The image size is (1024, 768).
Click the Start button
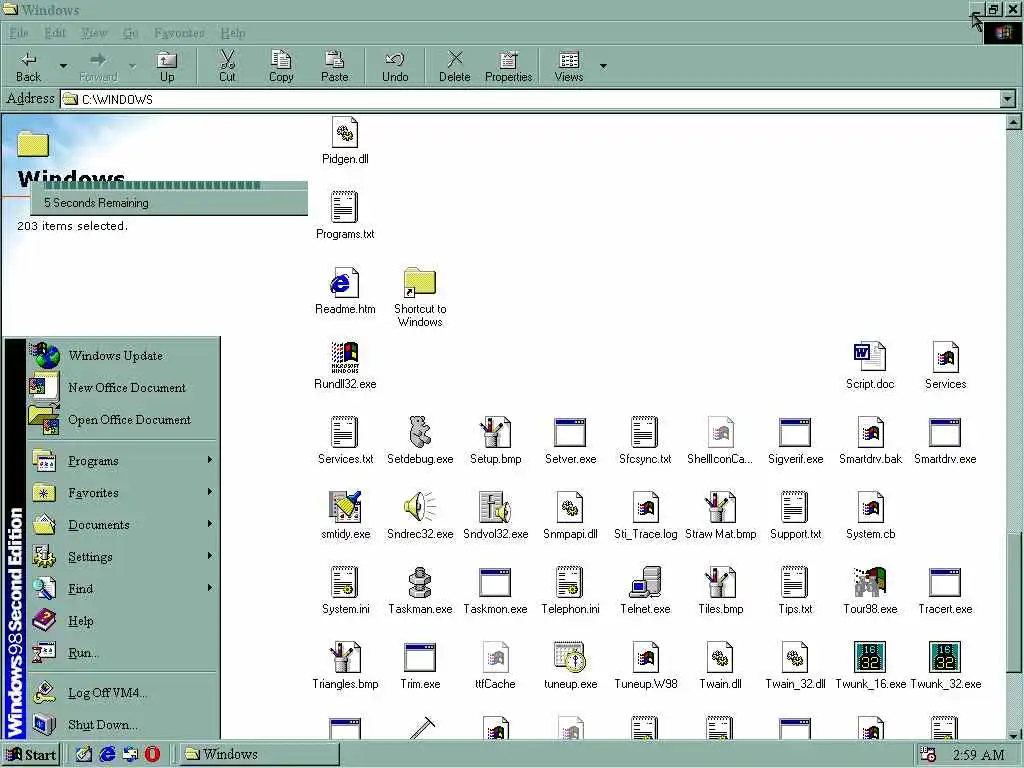tap(31, 754)
